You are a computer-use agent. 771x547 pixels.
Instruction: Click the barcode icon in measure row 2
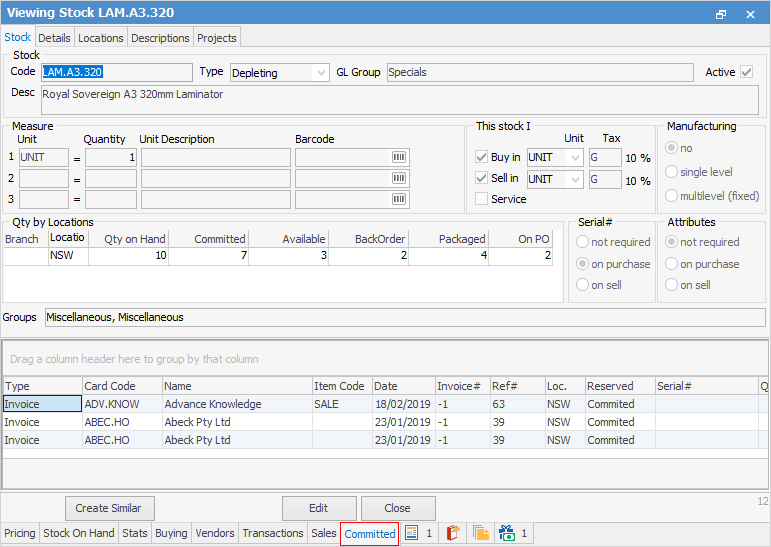398,179
